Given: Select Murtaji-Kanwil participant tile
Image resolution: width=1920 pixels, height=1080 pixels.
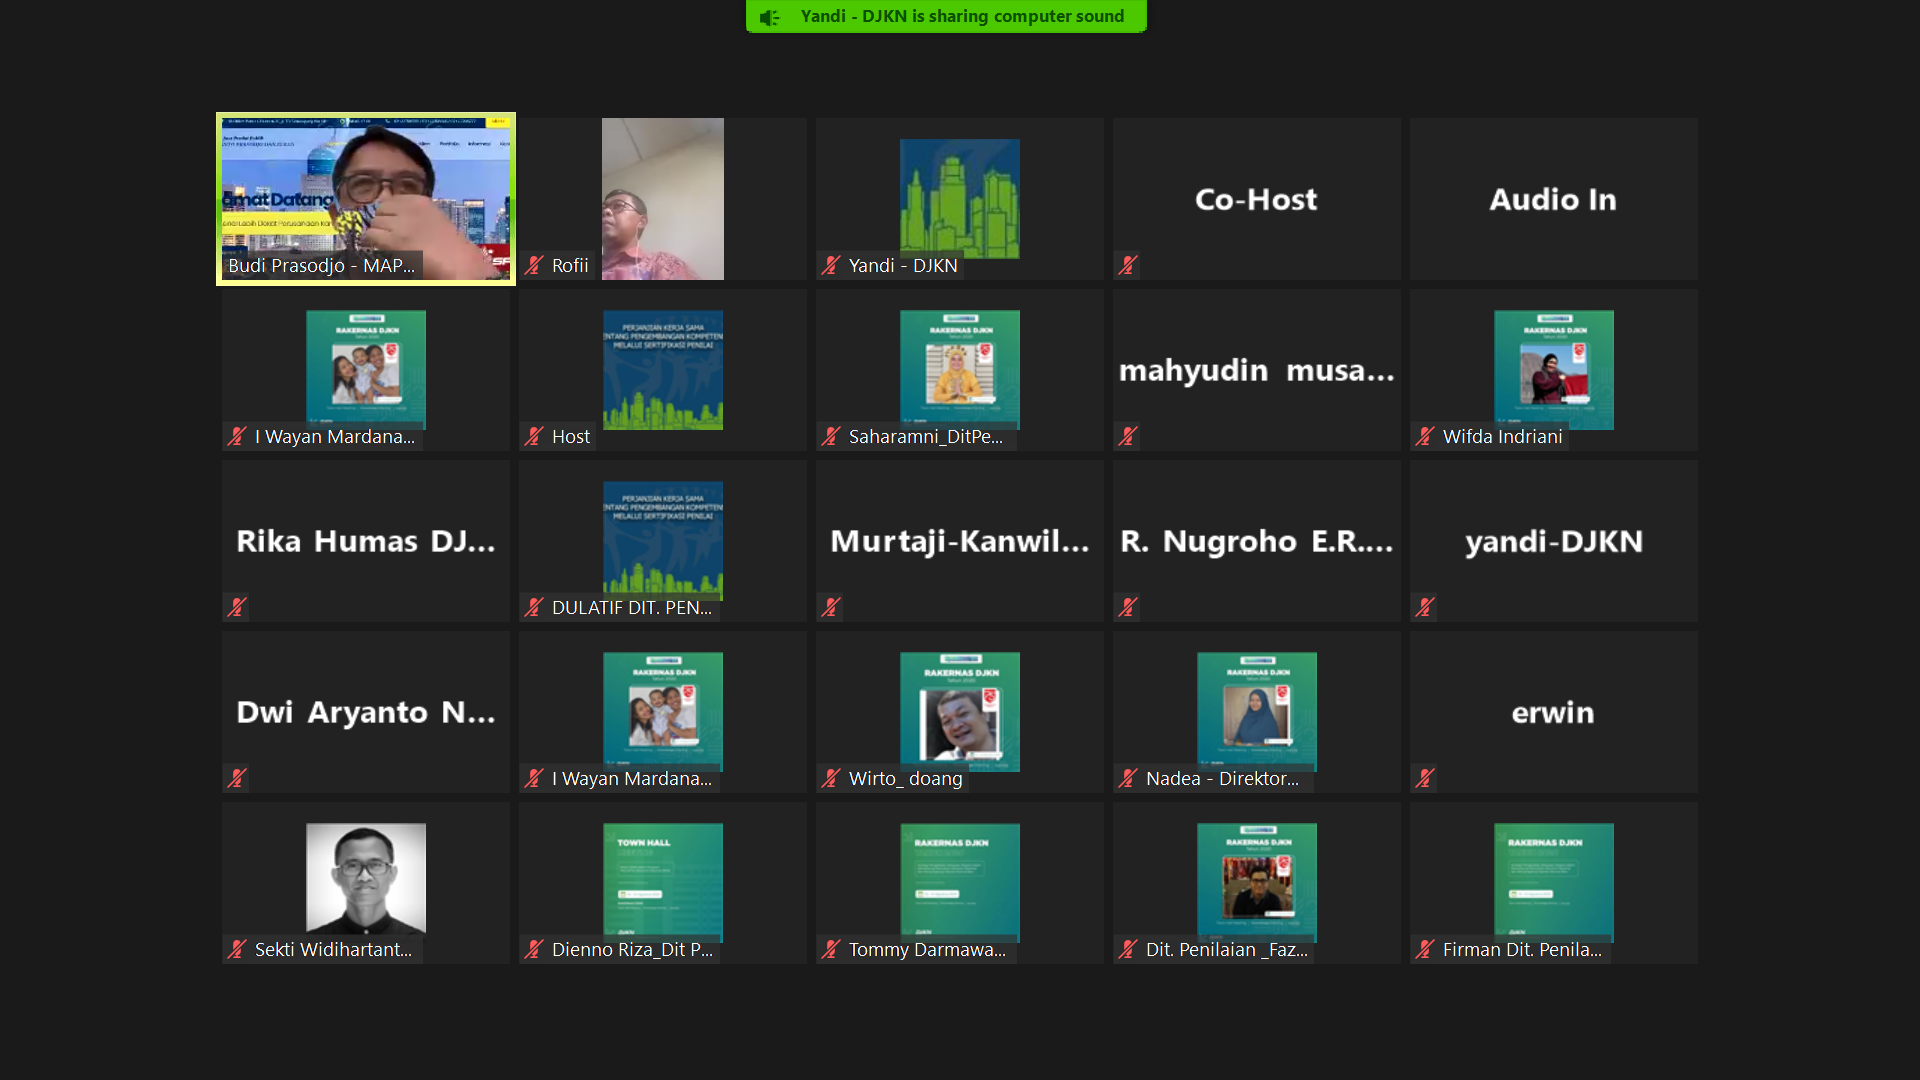Looking at the screenshot, I should tap(959, 541).
